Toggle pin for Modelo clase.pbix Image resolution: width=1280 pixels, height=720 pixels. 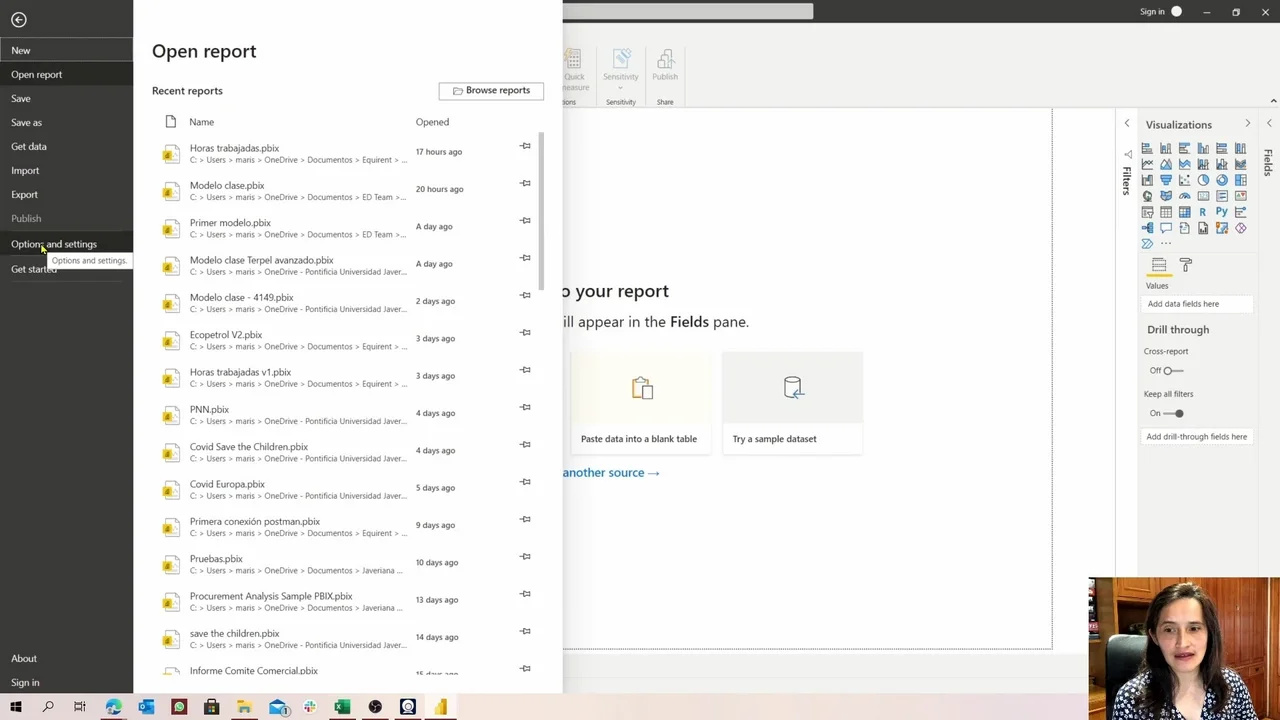[x=525, y=183]
